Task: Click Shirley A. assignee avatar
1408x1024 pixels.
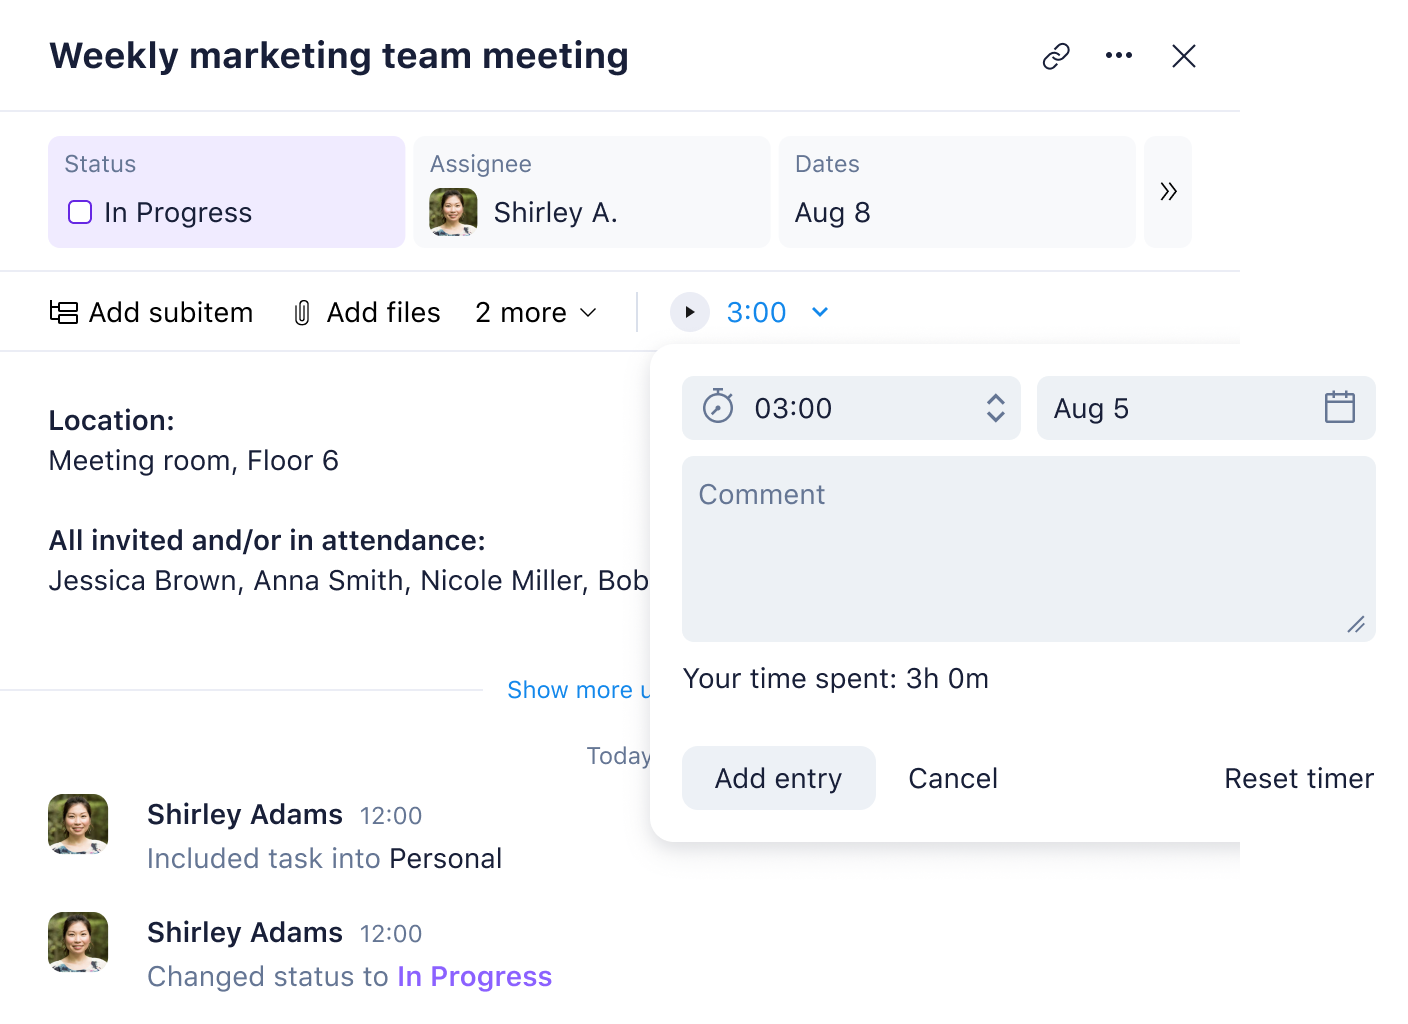Action: [453, 212]
